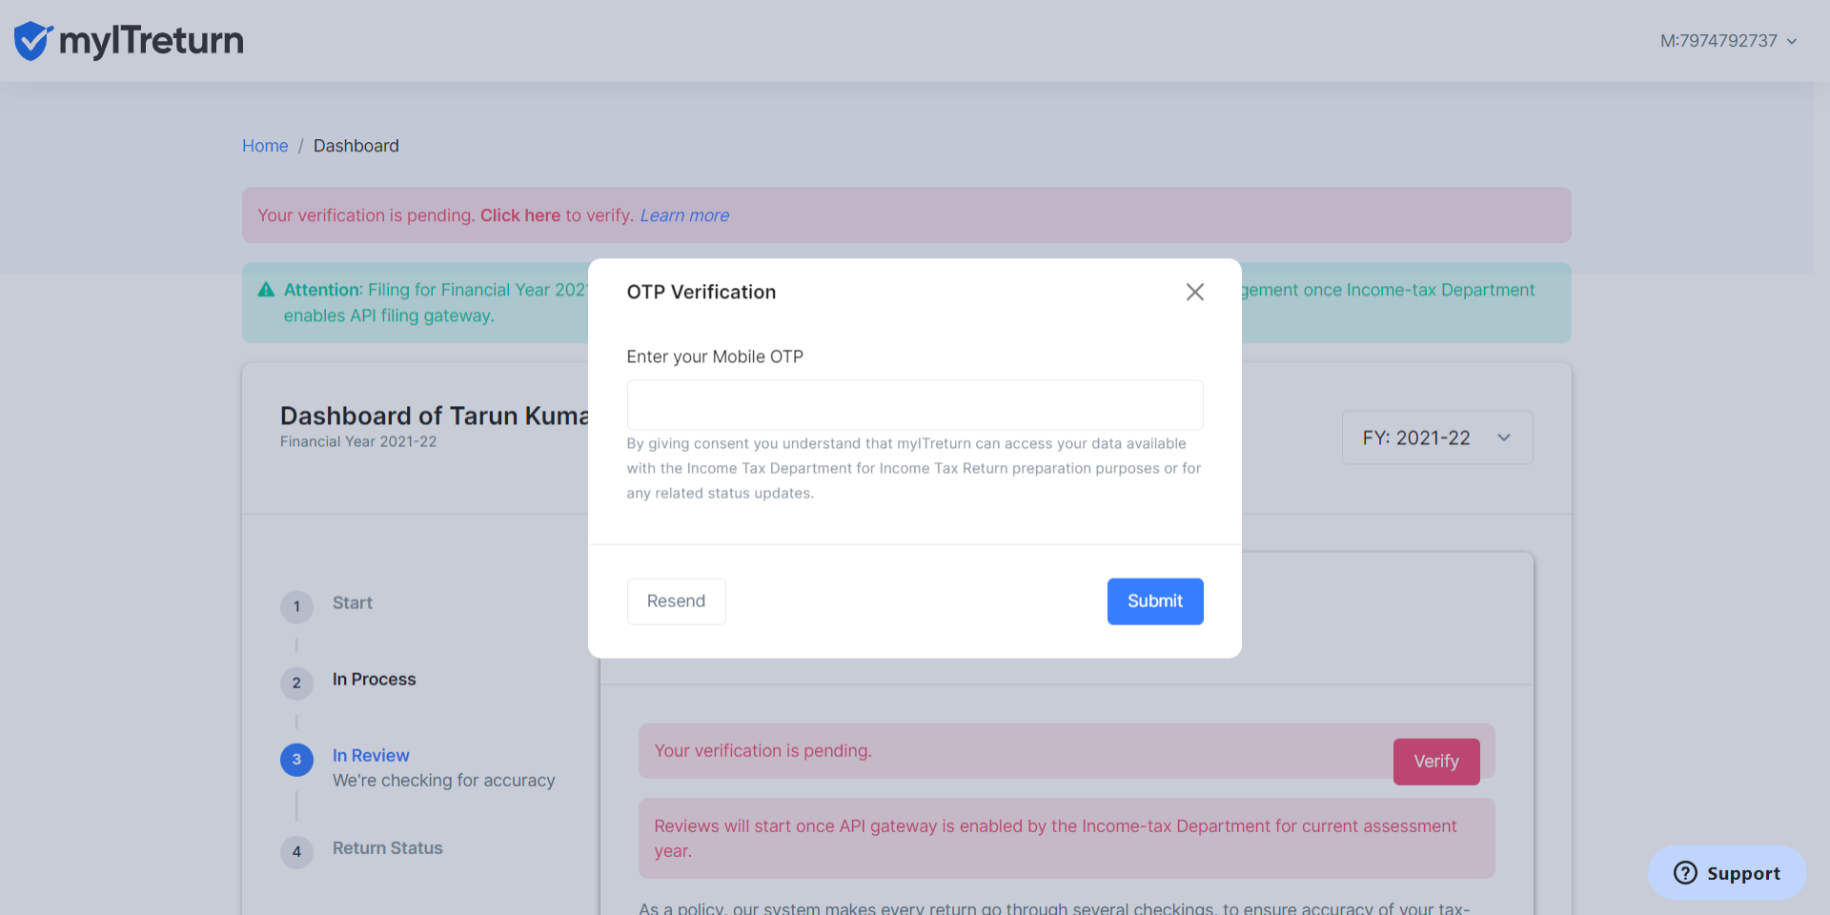
Task: Click the Dashboard breadcrumb text
Action: point(356,146)
